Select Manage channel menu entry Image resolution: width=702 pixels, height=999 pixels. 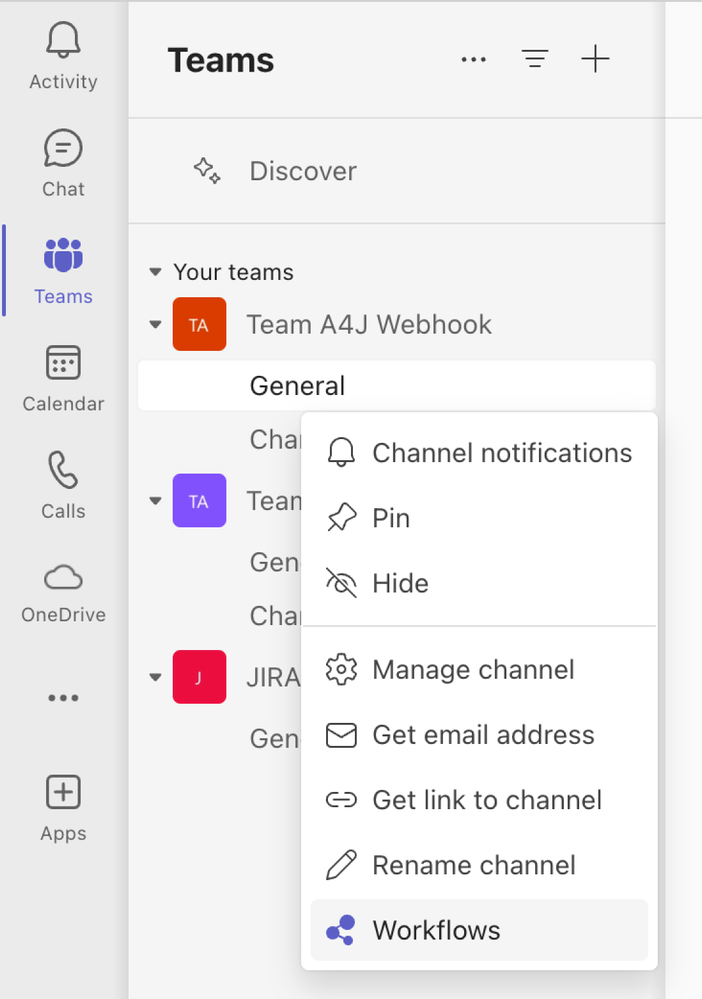[479, 670]
